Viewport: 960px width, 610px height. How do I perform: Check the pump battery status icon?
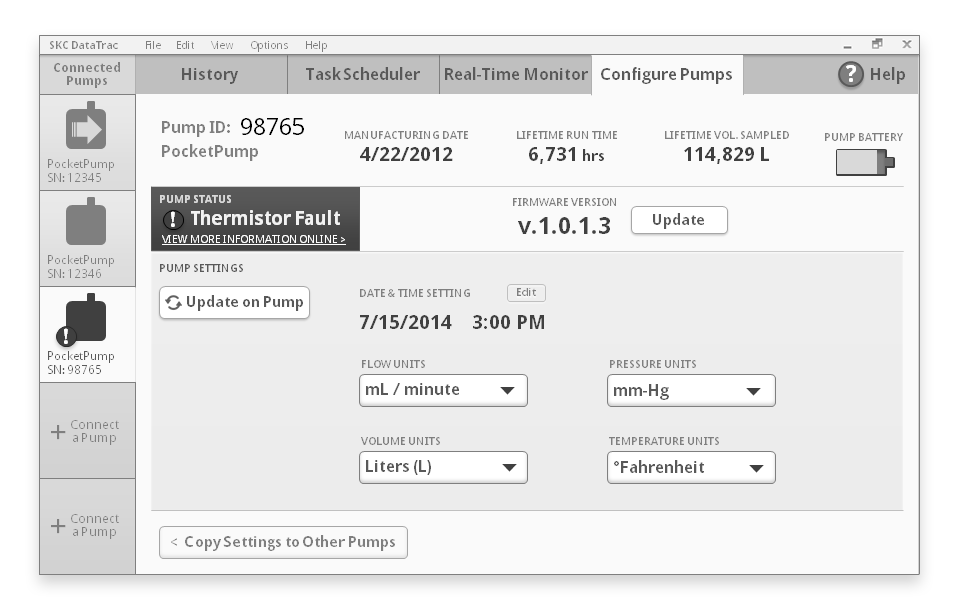click(861, 162)
